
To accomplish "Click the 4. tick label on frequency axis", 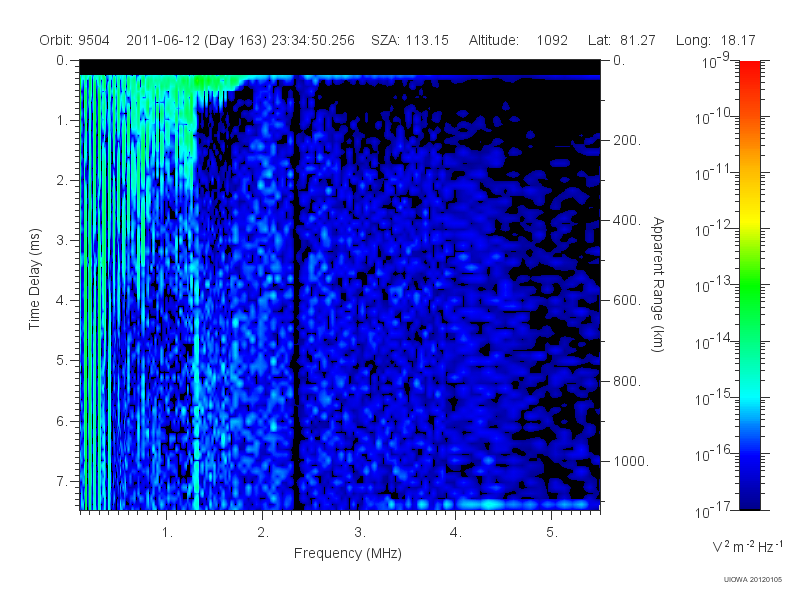I will click(456, 533).
